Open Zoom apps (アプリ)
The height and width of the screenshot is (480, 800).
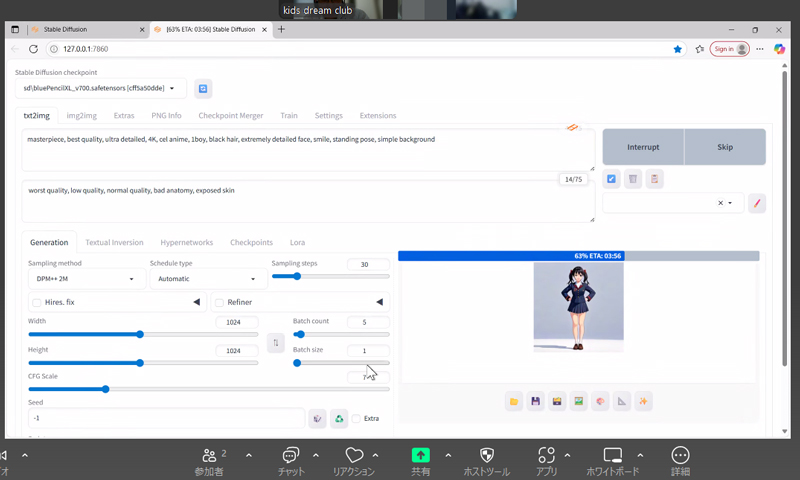coord(546,462)
